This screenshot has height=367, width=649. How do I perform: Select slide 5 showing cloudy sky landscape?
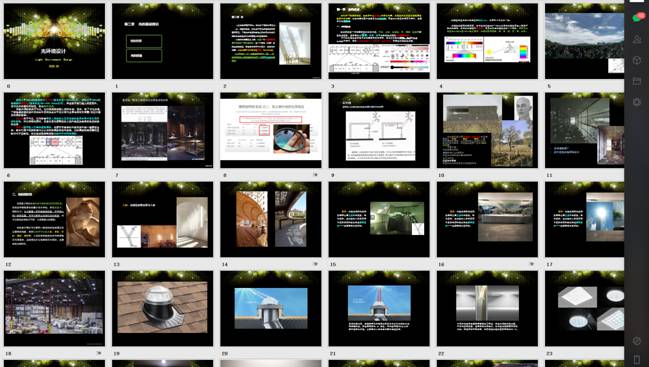584,41
